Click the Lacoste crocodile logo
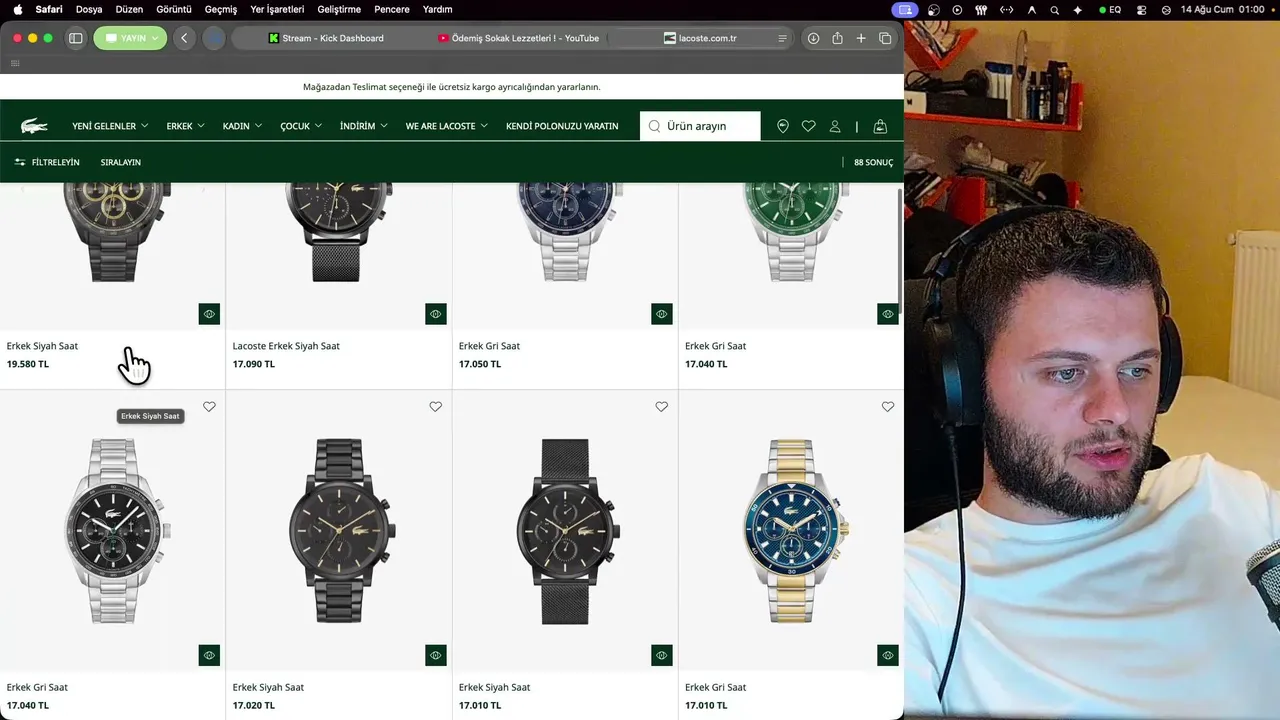Screen dimensions: 1280x720 (x=34, y=126)
